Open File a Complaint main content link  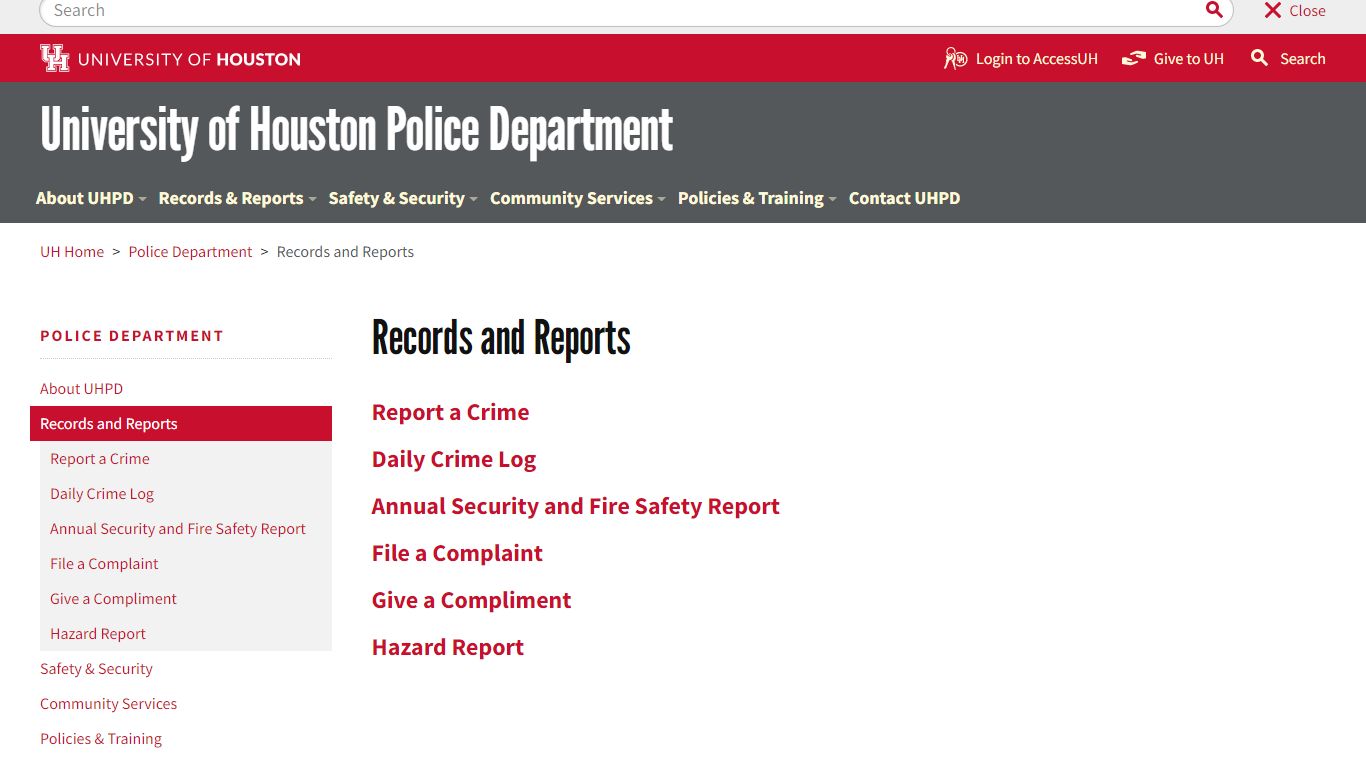click(x=457, y=553)
